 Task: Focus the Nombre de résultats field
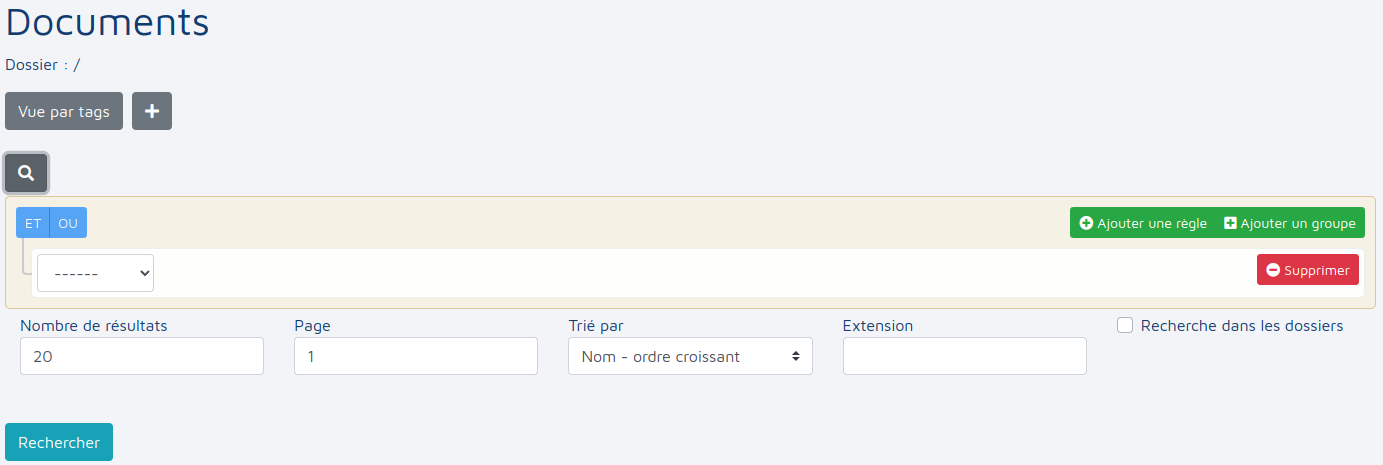(x=141, y=356)
